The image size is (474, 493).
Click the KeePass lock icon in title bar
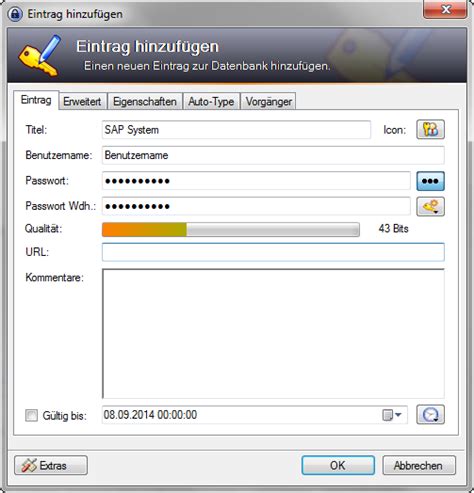pos(15,14)
